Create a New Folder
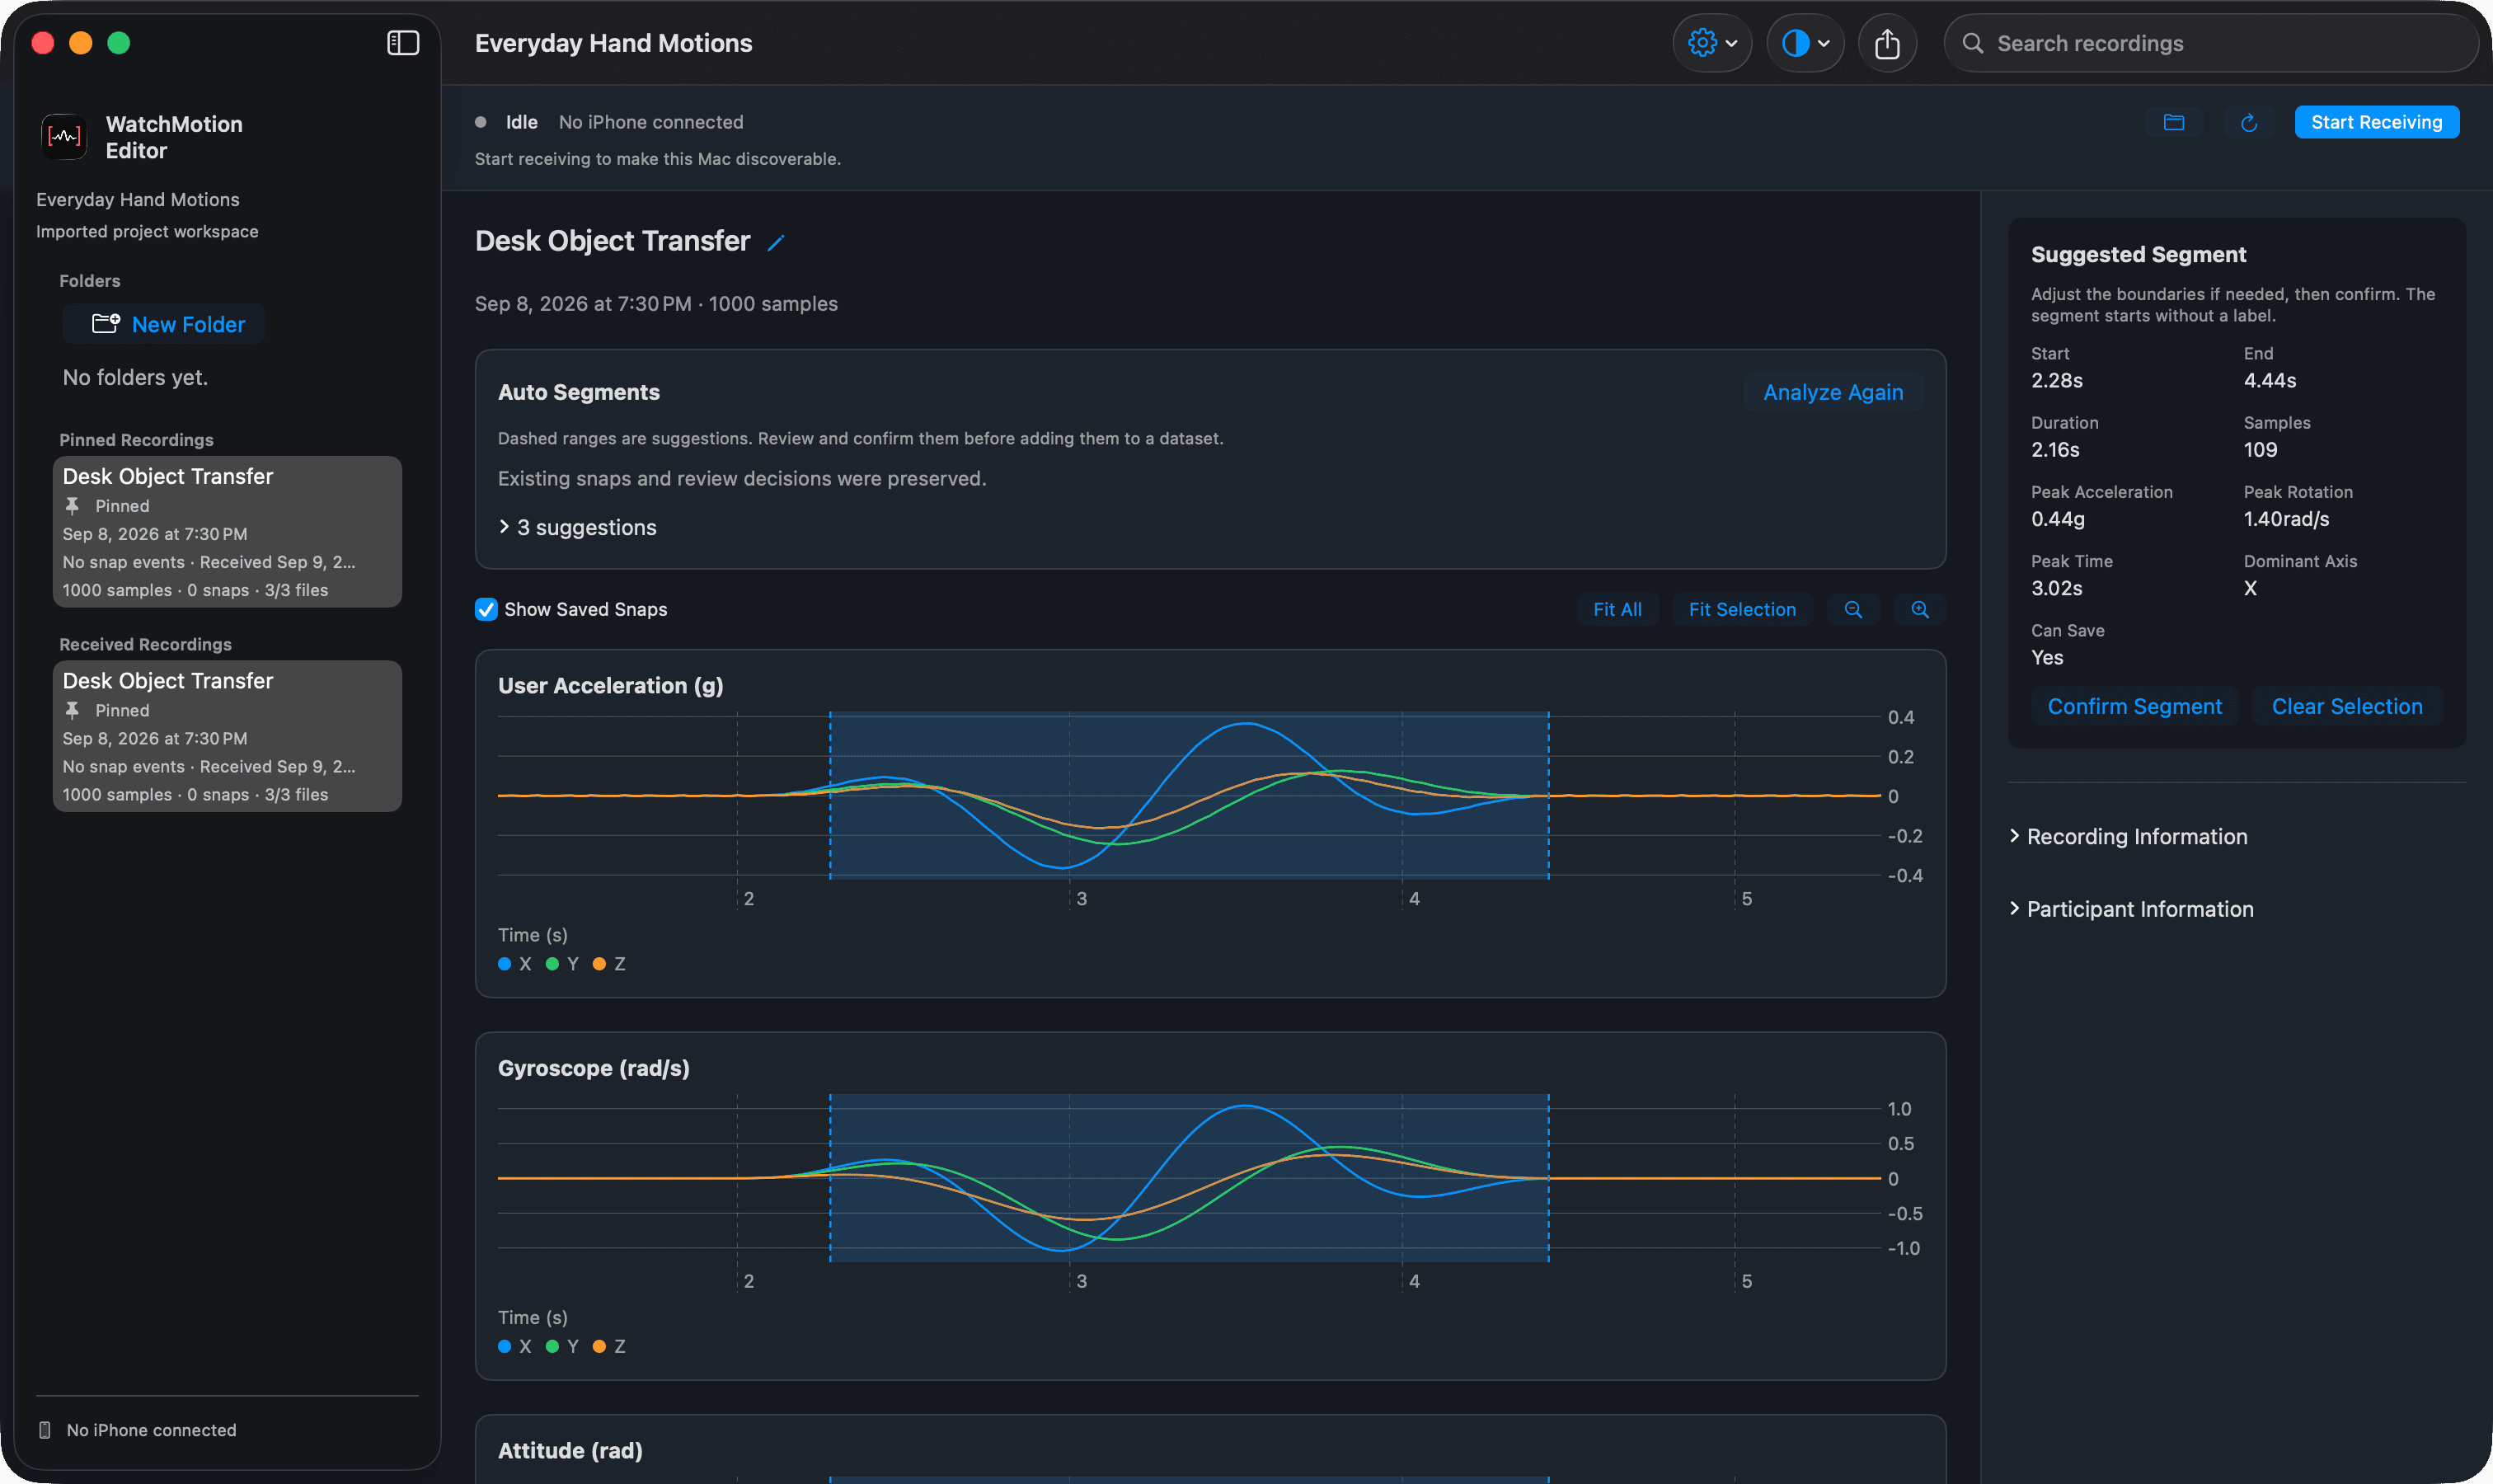Screen dimensions: 2493x1484 point(164,324)
